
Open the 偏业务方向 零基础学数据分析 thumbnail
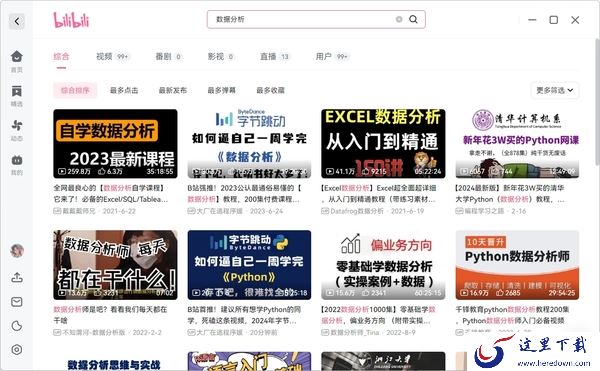(383, 265)
